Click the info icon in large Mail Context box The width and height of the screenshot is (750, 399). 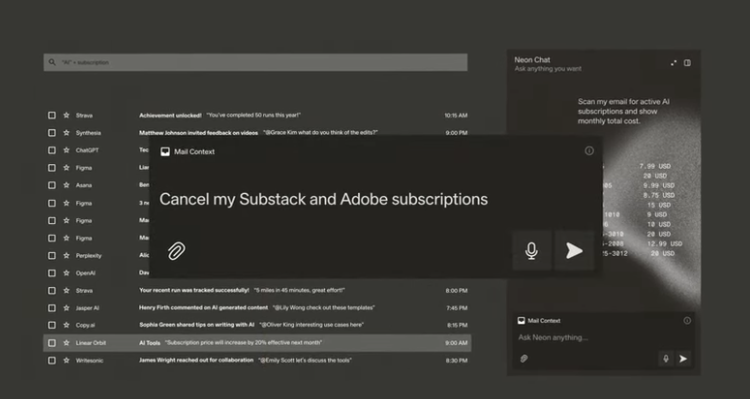(x=589, y=151)
